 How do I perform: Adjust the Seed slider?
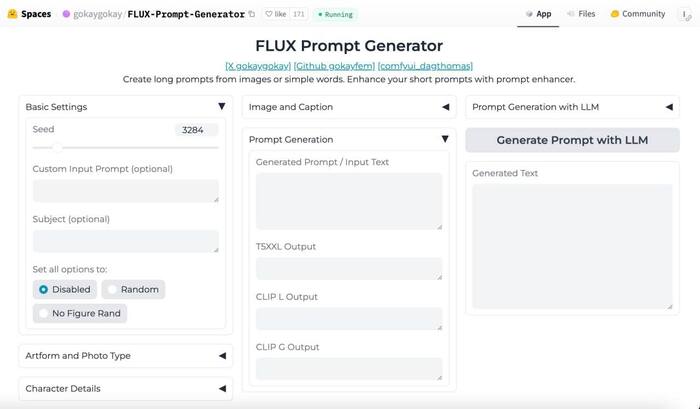[x=57, y=147]
